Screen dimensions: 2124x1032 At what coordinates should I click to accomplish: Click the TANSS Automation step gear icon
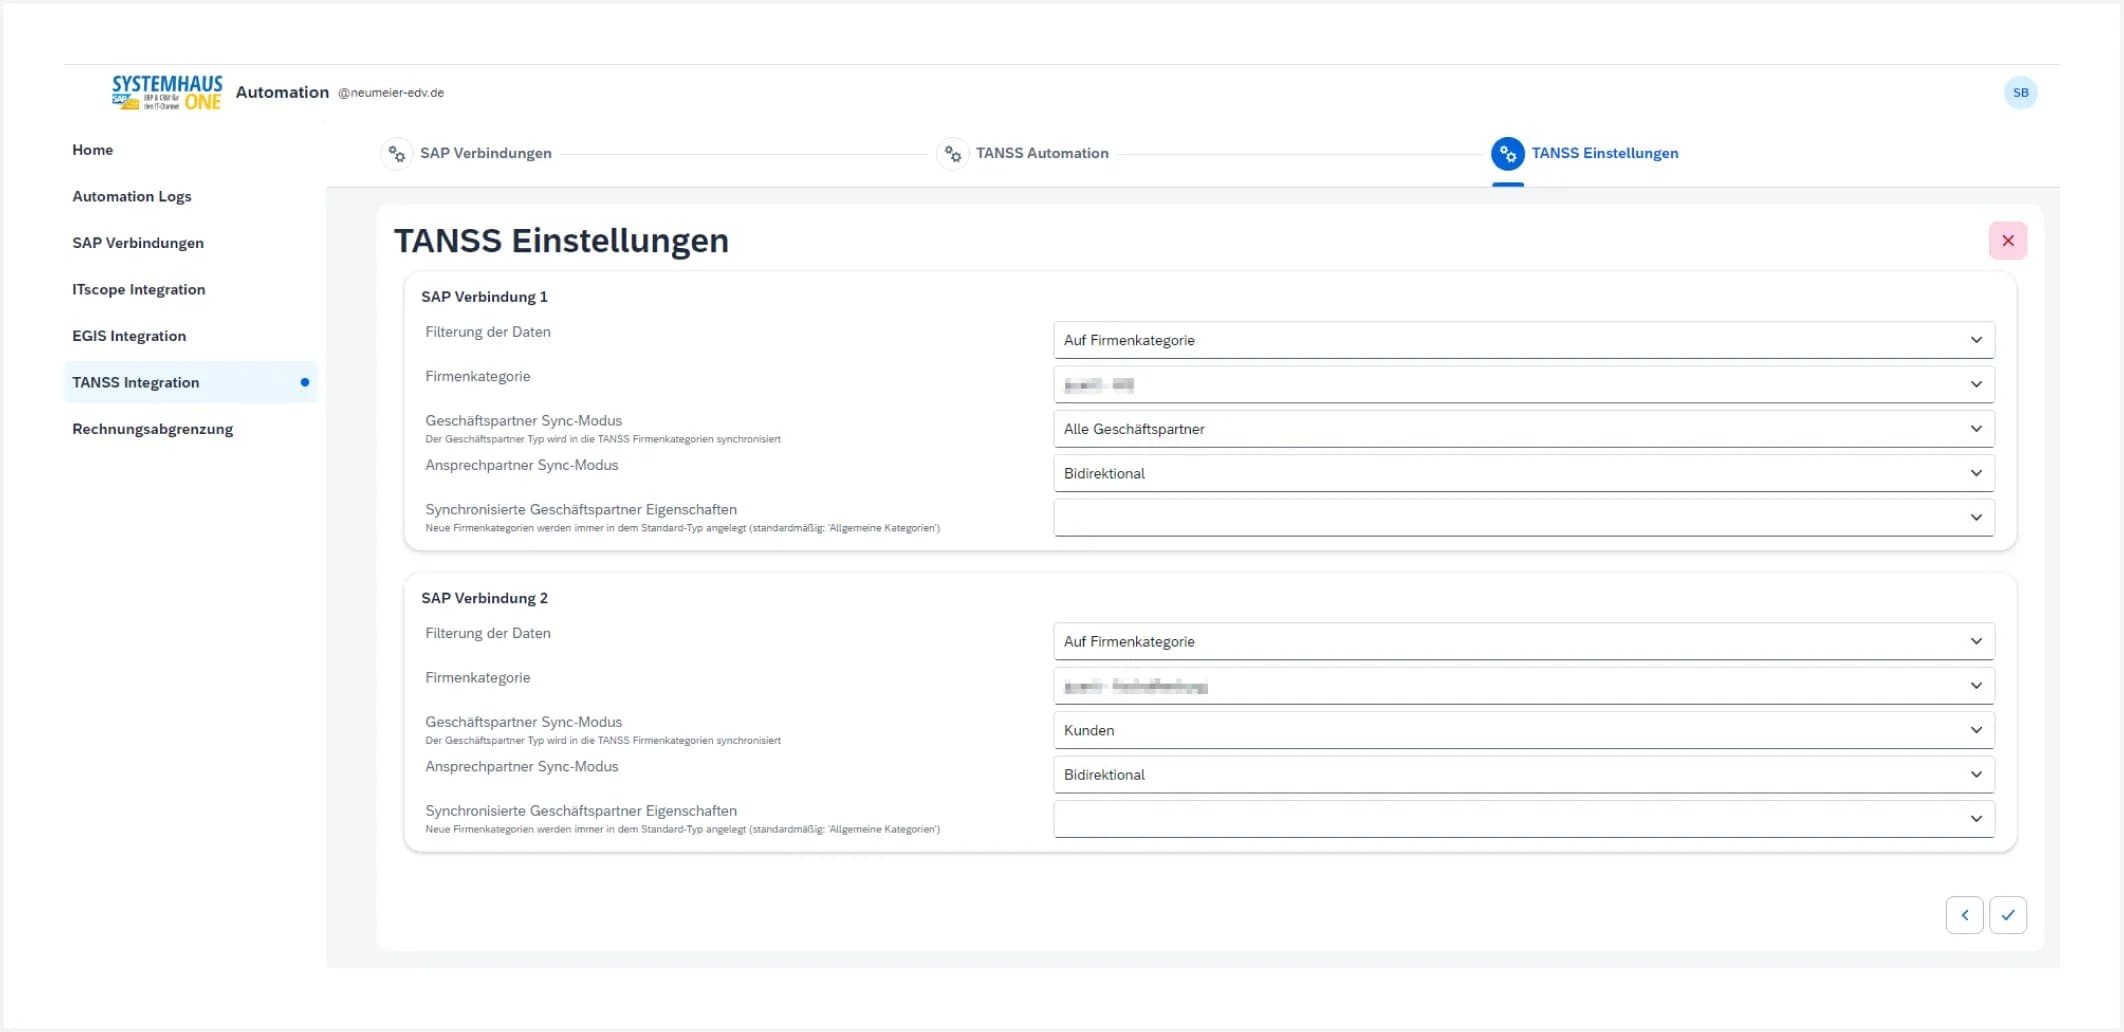[x=953, y=154]
